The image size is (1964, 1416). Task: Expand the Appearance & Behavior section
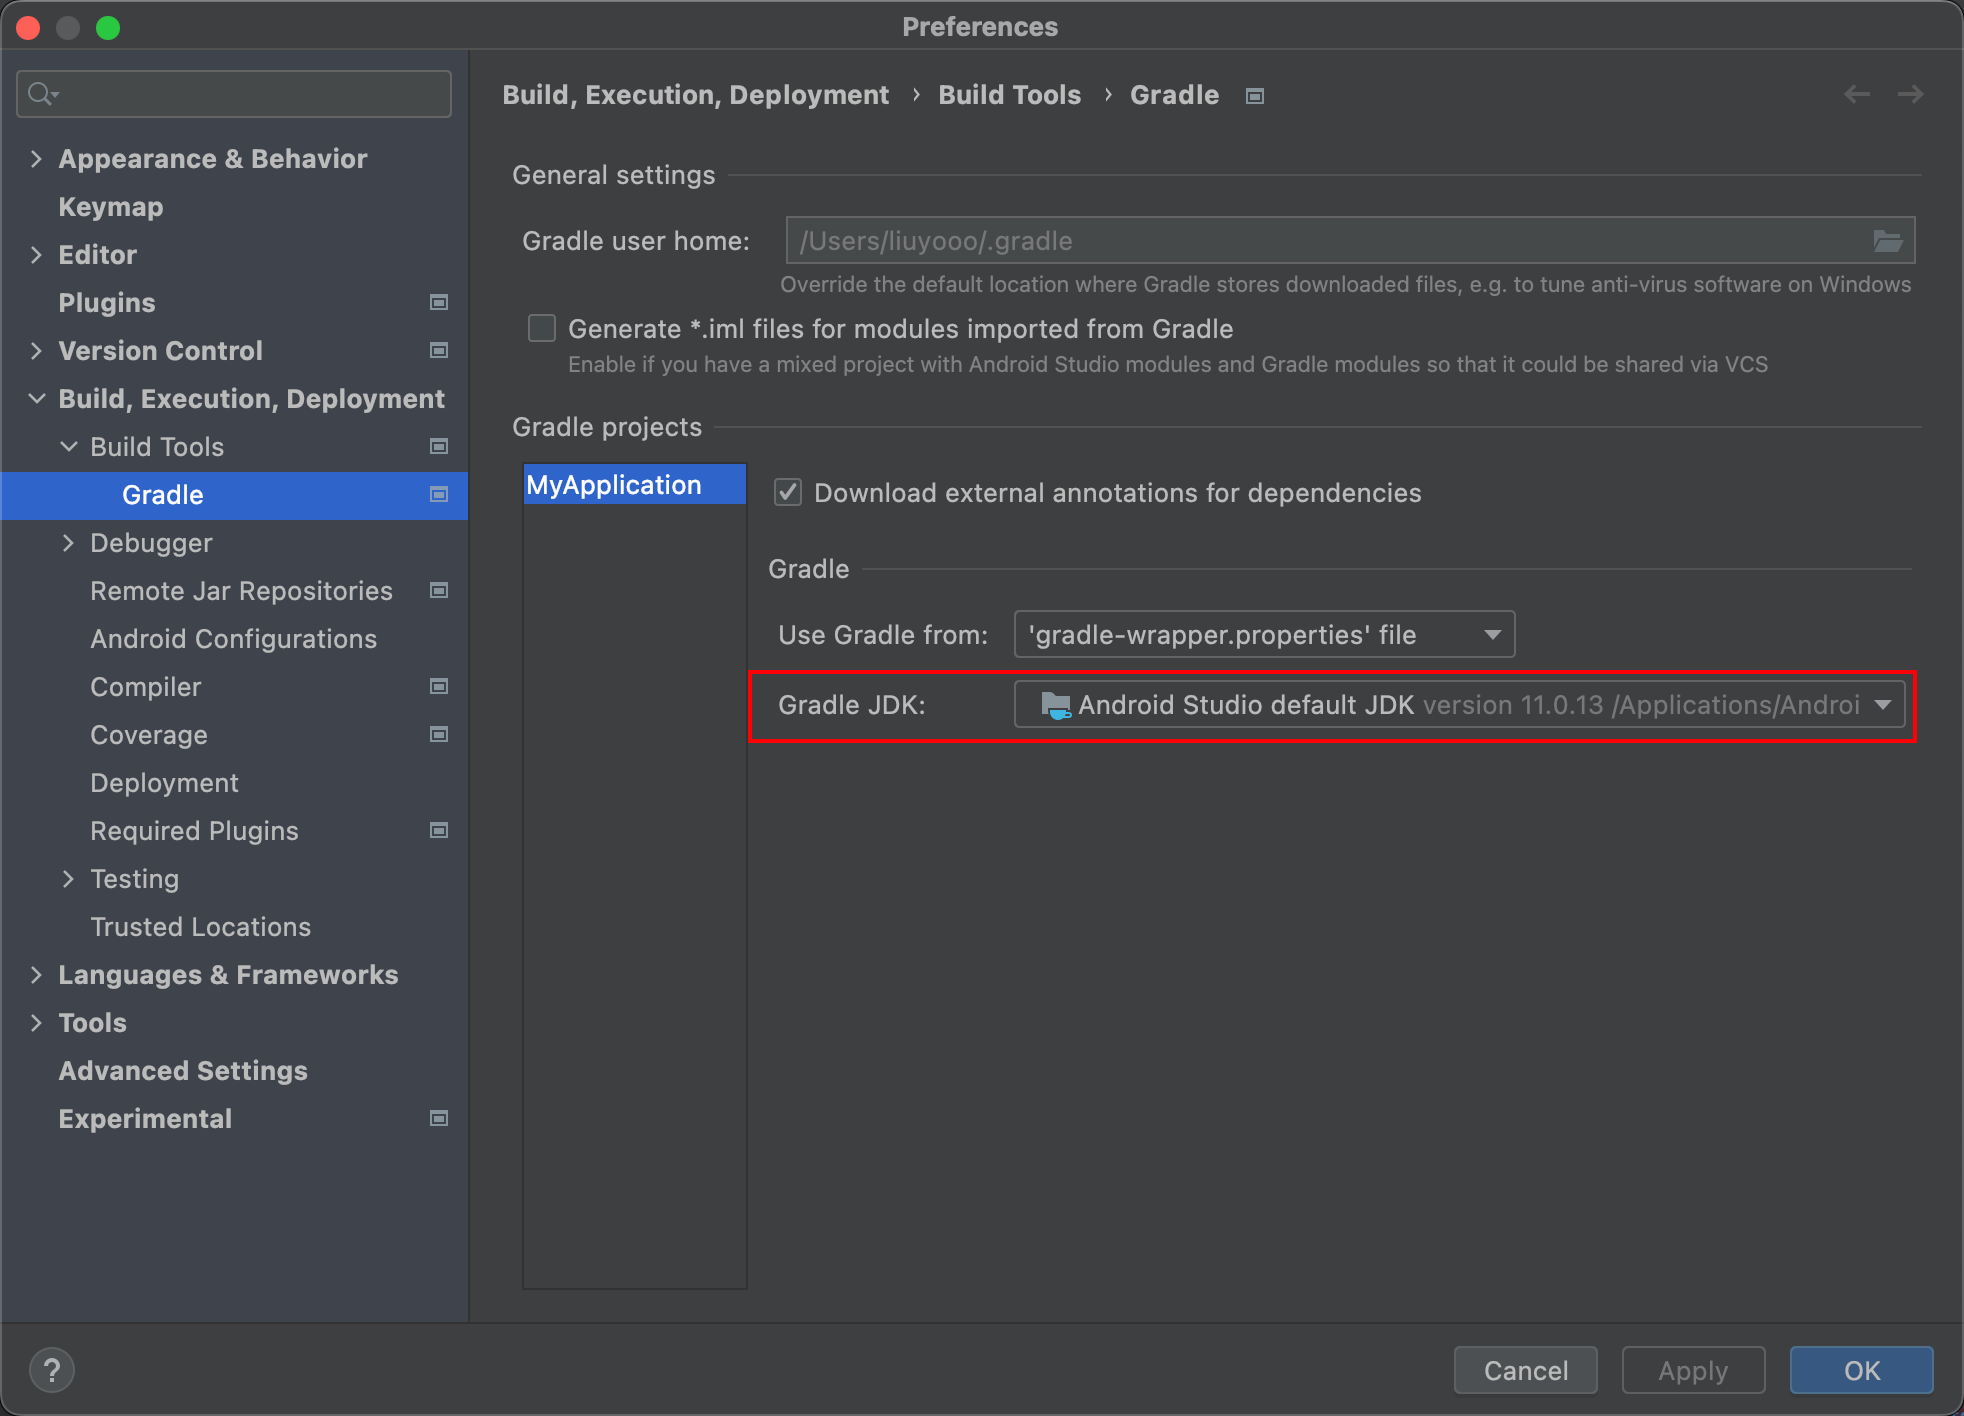[x=36, y=159]
